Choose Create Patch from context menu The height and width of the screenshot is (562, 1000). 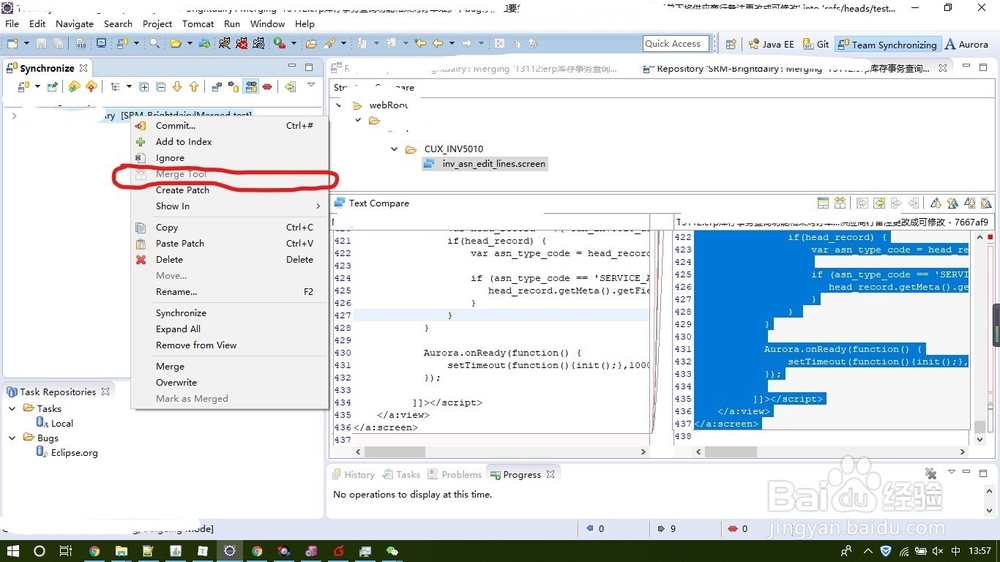[230, 190]
